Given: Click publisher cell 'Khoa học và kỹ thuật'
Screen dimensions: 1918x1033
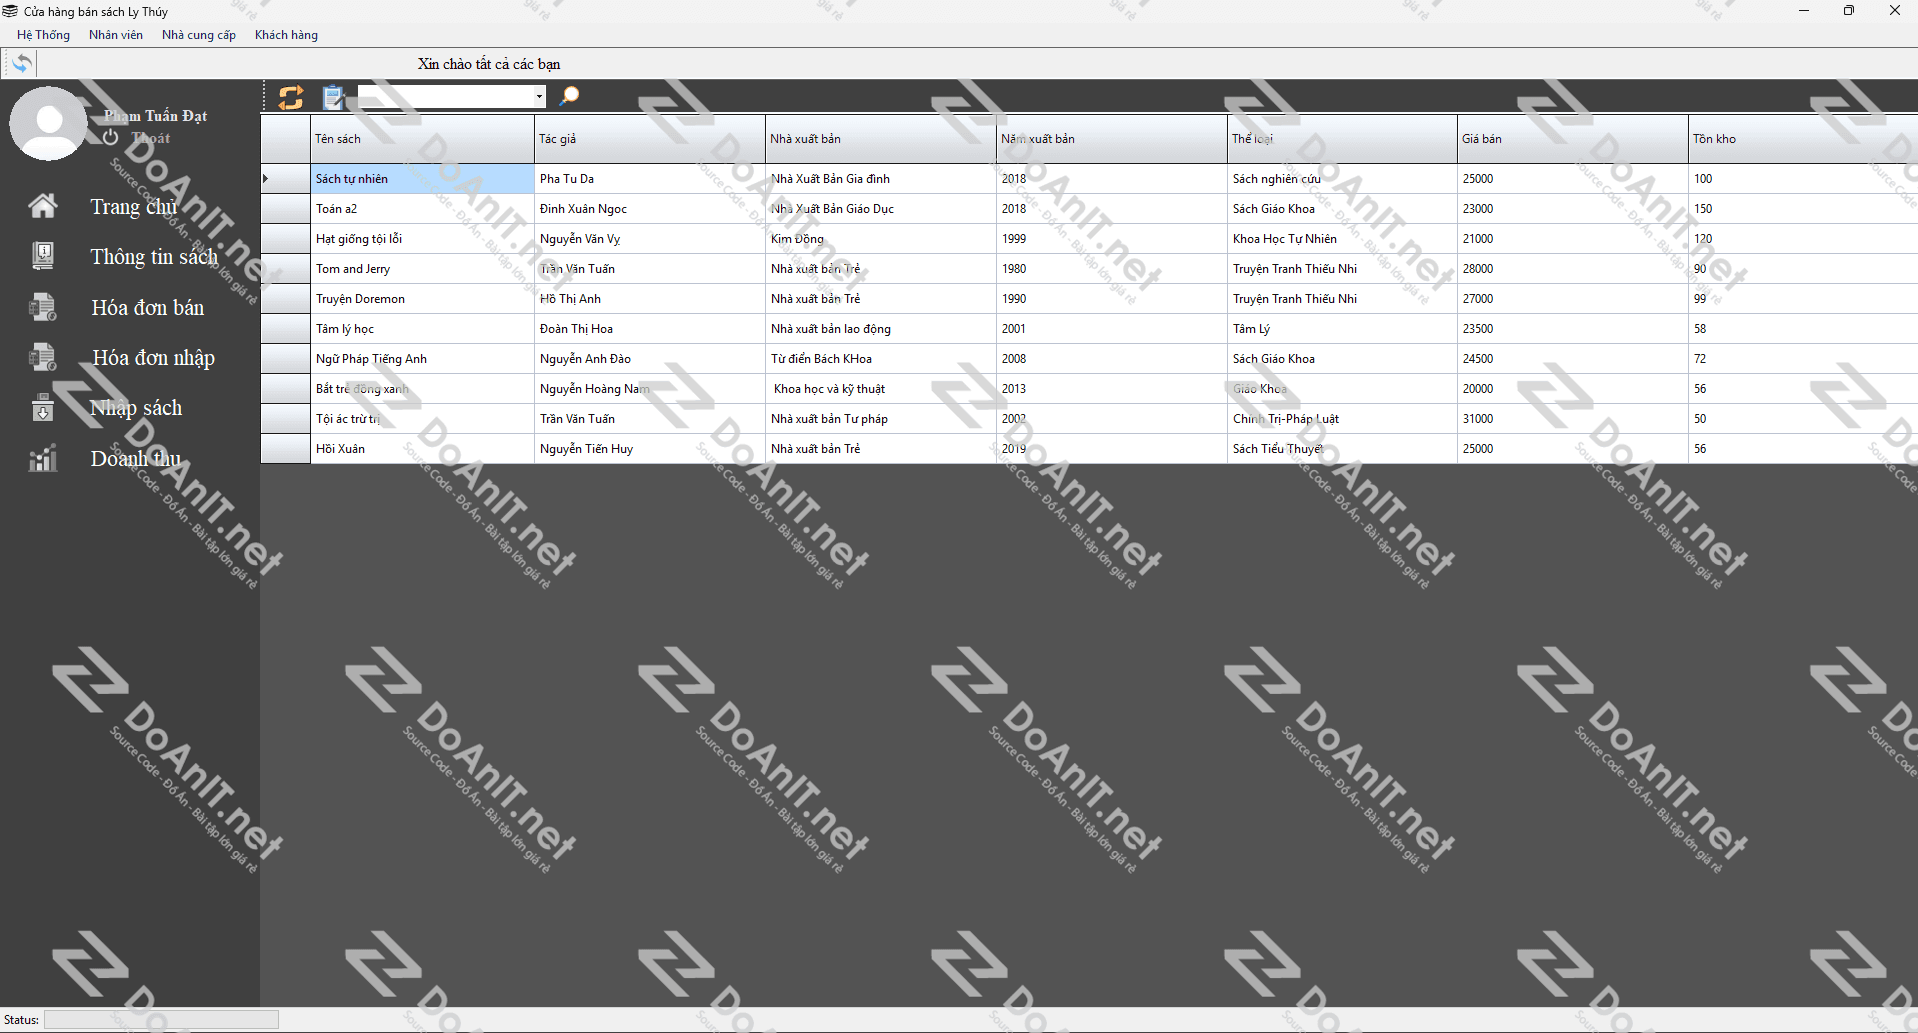Looking at the screenshot, I should click(x=881, y=389).
